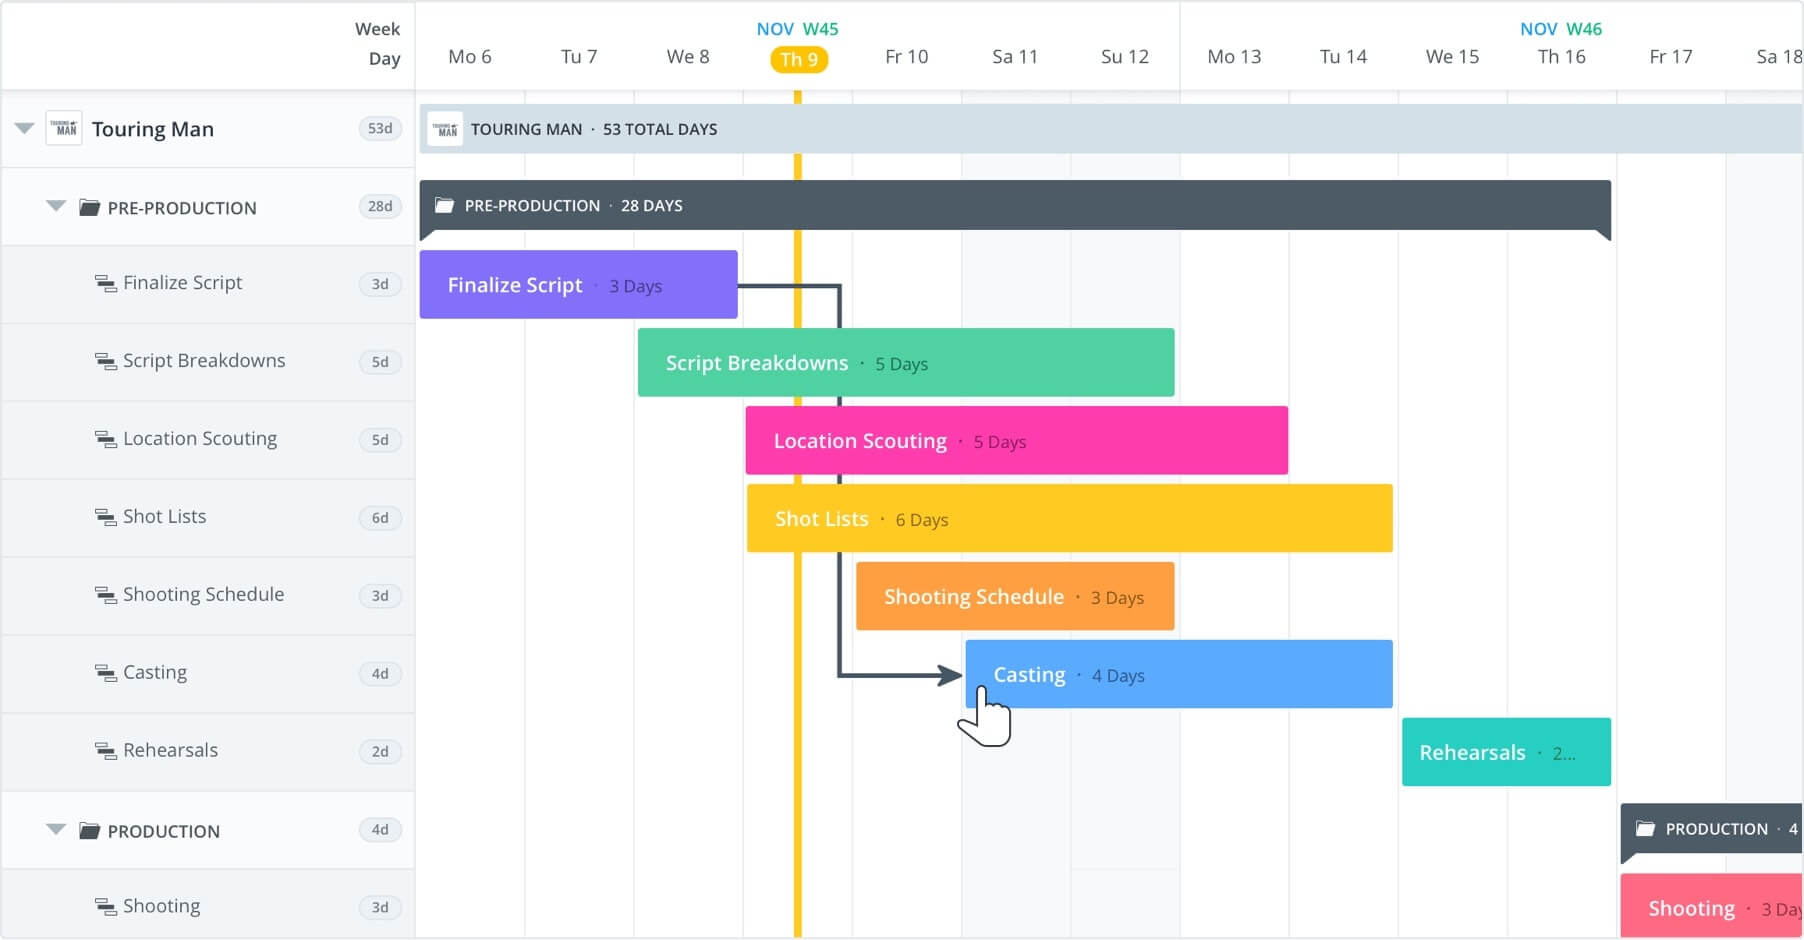Select the Rehearsals task bar
Viewport: 1804px width, 940px height.
coord(1505,752)
